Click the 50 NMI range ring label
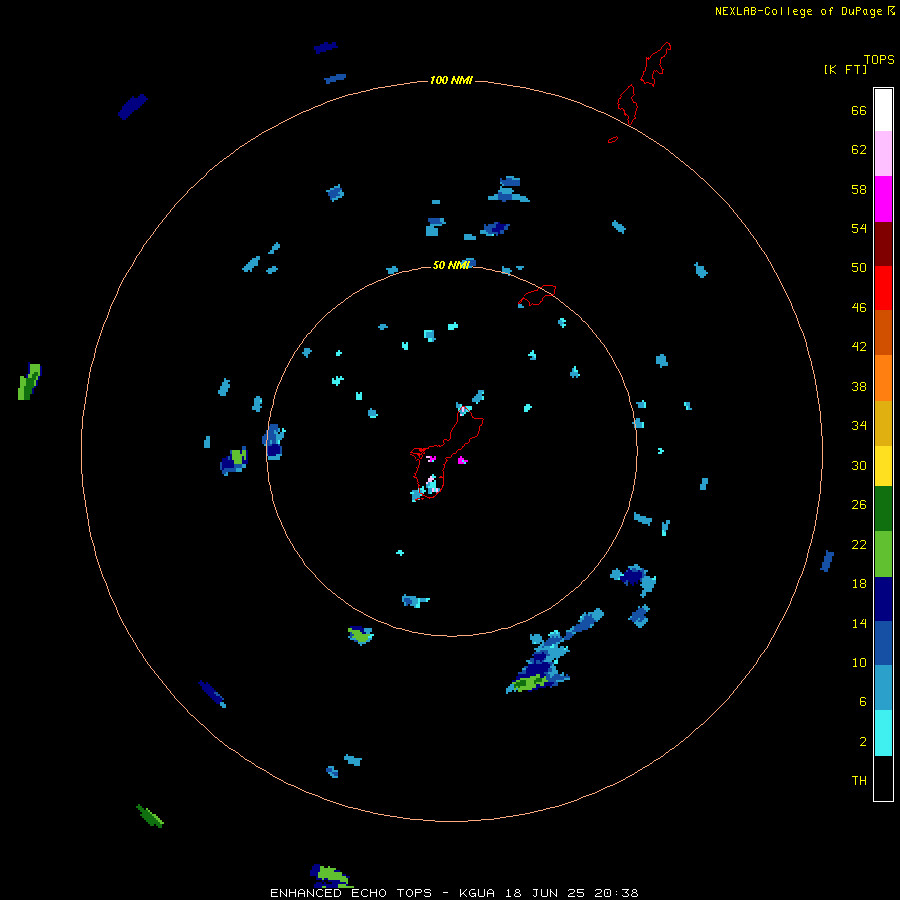Screen dimensions: 900x900 click(450, 265)
